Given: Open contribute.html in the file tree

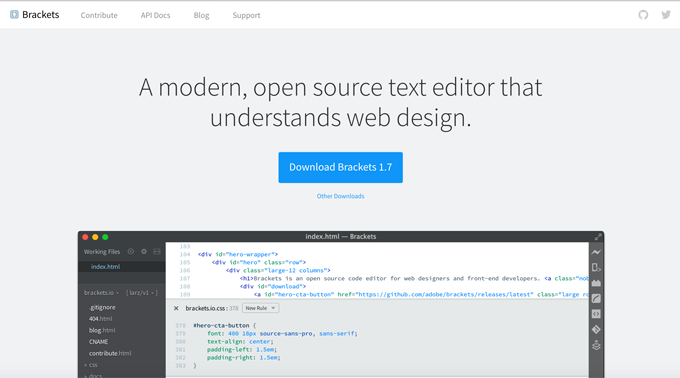Looking at the screenshot, I should (110, 353).
